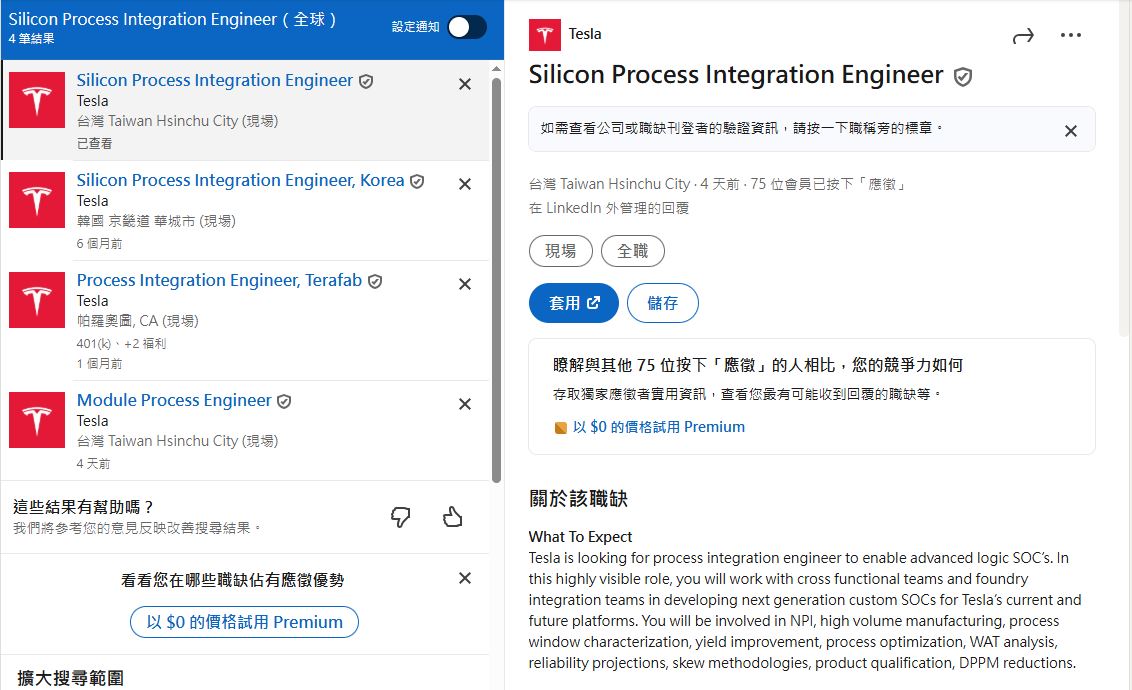This screenshot has width=1132, height=690.
Task: Click the share arrow icon in job header
Action: tap(1022, 36)
